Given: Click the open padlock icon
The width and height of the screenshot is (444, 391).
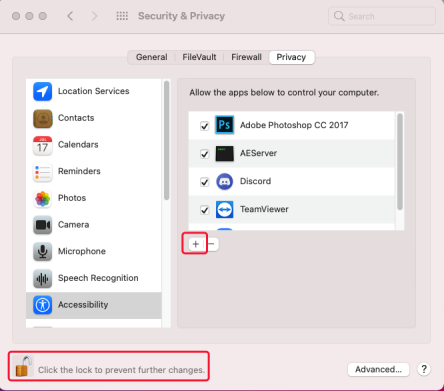Looking at the screenshot, I should 23,366.
